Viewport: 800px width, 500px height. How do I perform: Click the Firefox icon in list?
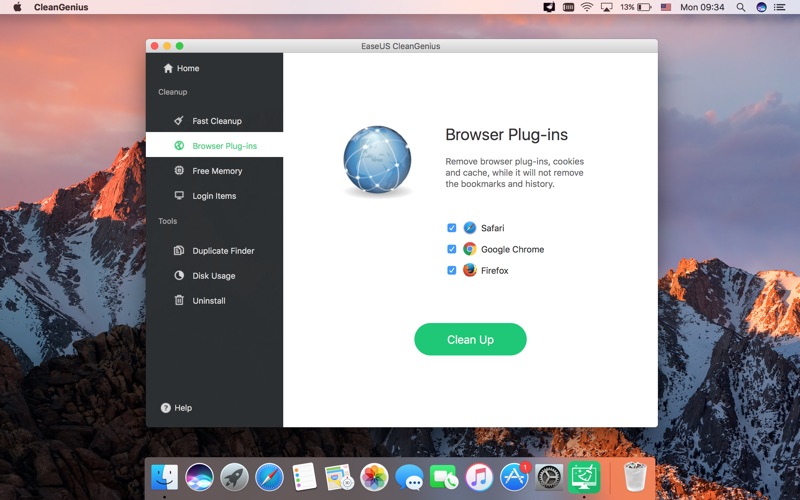tap(469, 270)
